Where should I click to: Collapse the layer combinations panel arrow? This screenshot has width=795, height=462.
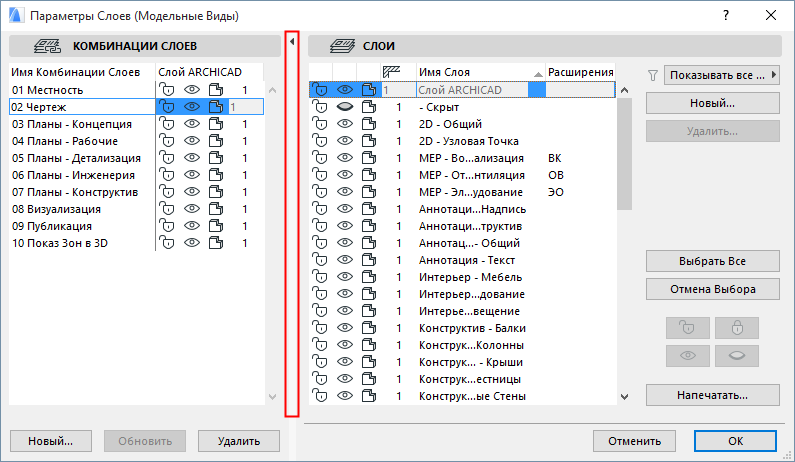[x=292, y=42]
